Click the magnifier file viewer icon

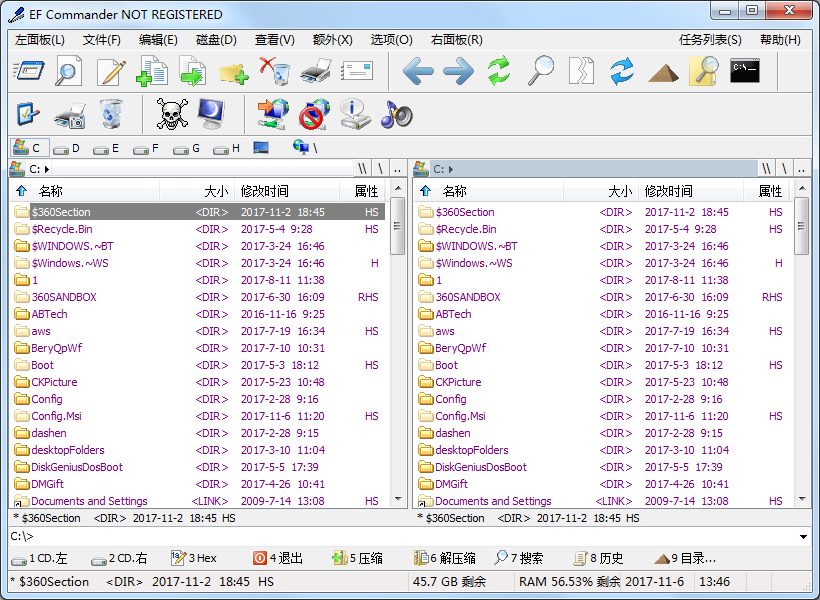point(69,71)
